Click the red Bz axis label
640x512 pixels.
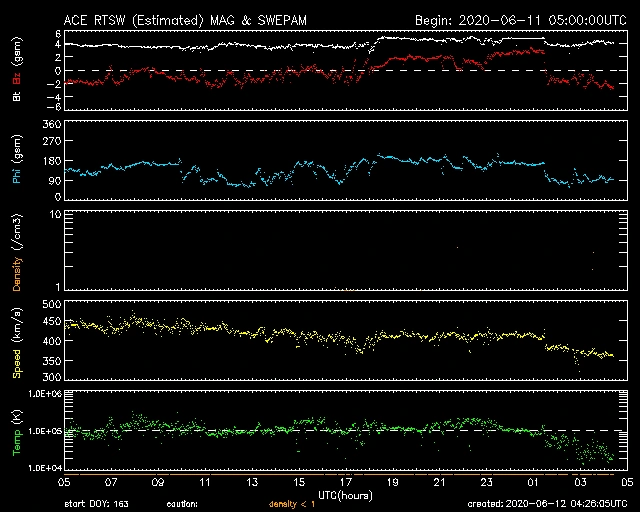pyautogui.click(x=17, y=78)
